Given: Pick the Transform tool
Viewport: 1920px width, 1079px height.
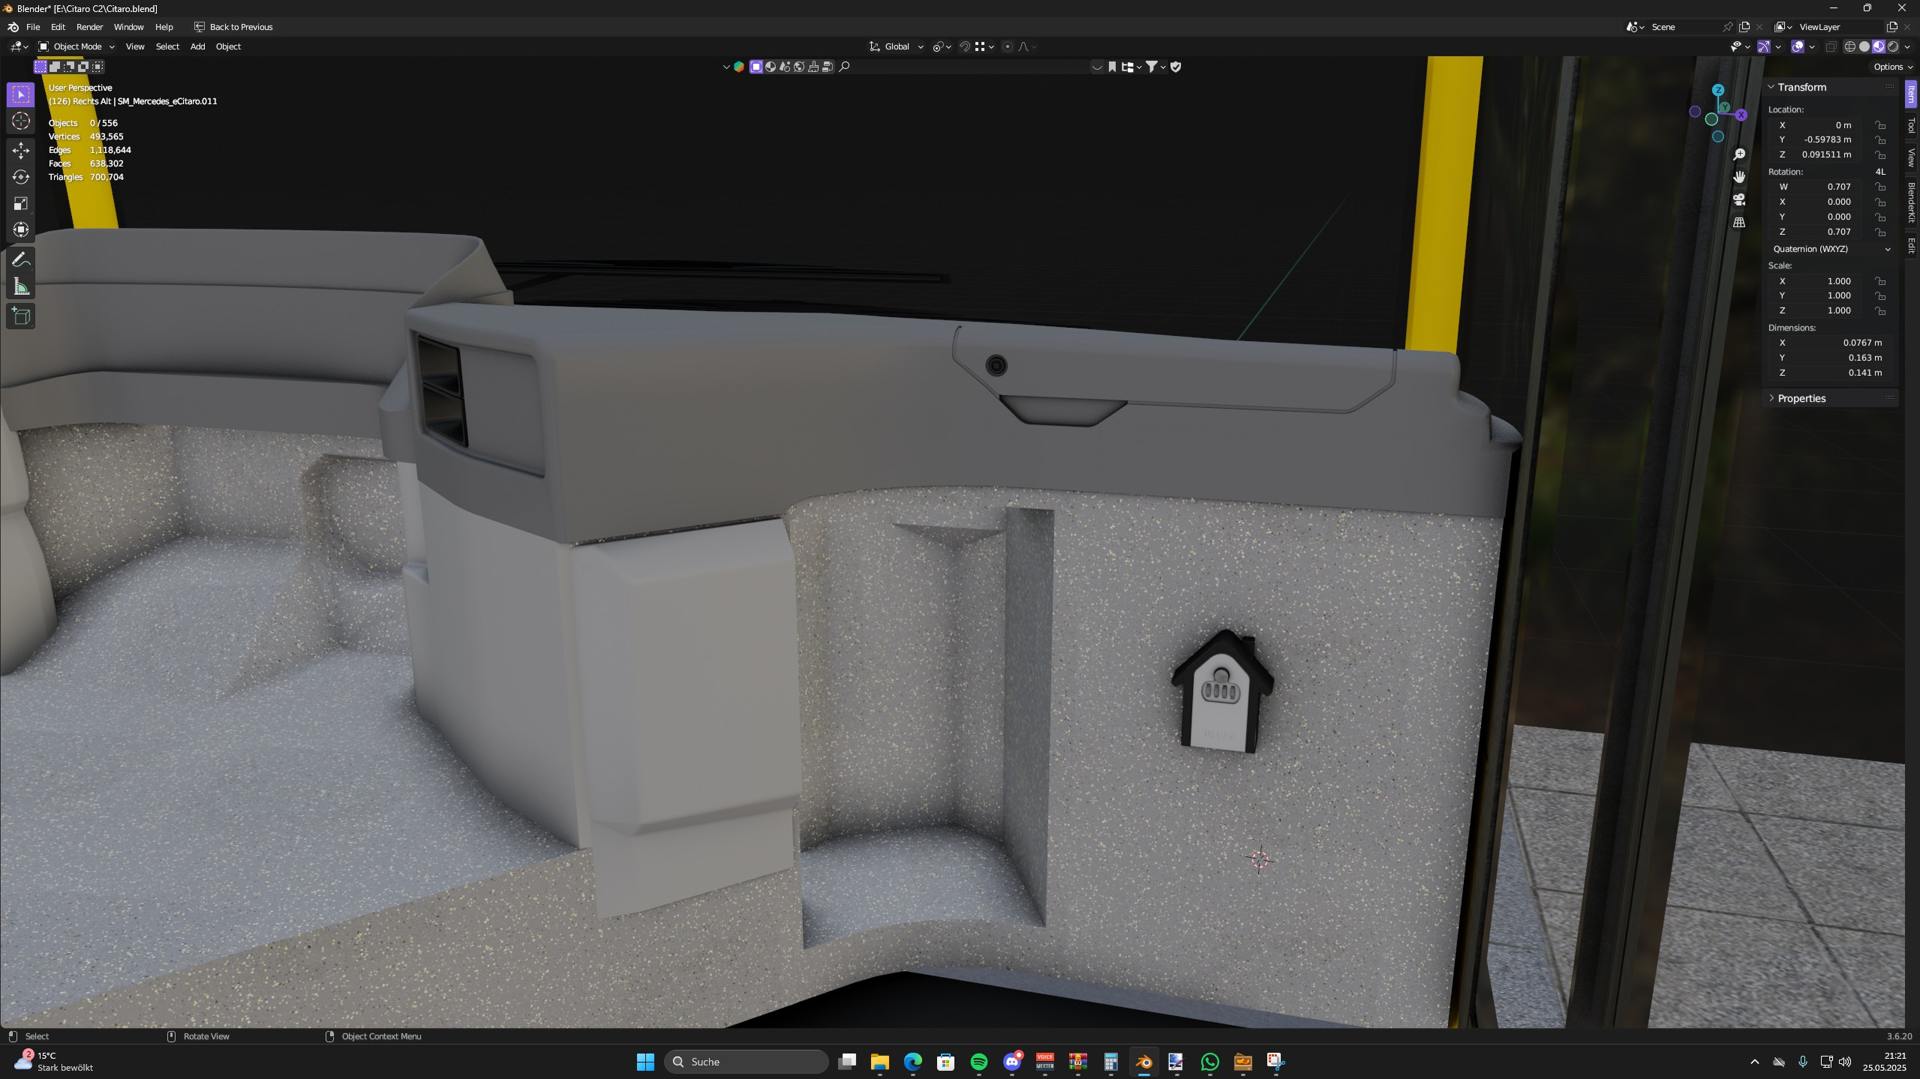Looking at the screenshot, I should [x=21, y=230].
